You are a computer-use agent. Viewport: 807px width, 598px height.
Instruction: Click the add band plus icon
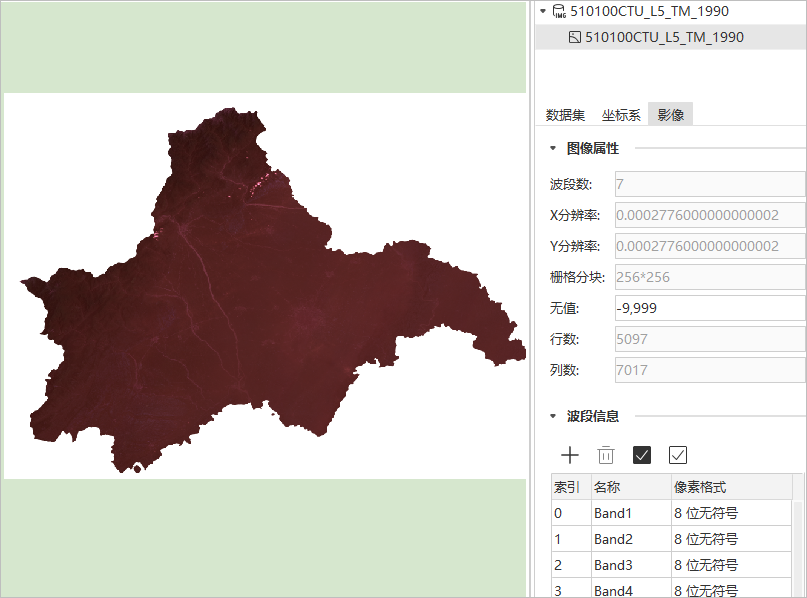click(x=570, y=455)
